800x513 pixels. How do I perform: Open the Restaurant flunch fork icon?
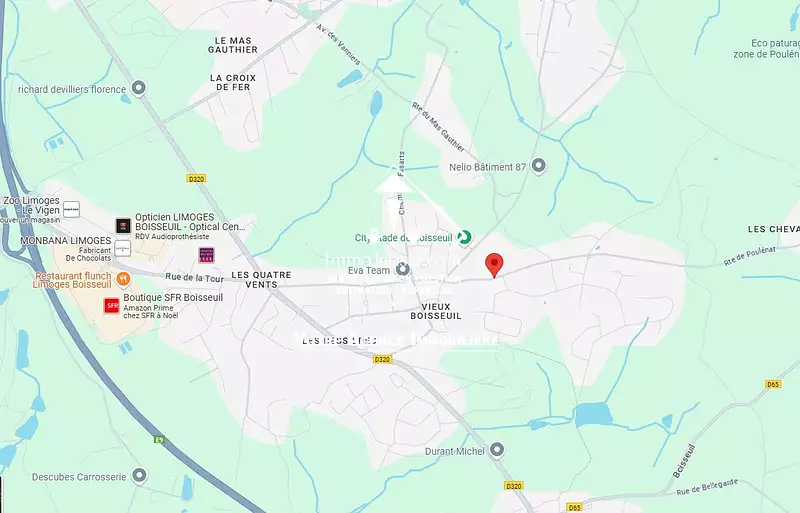(123, 279)
